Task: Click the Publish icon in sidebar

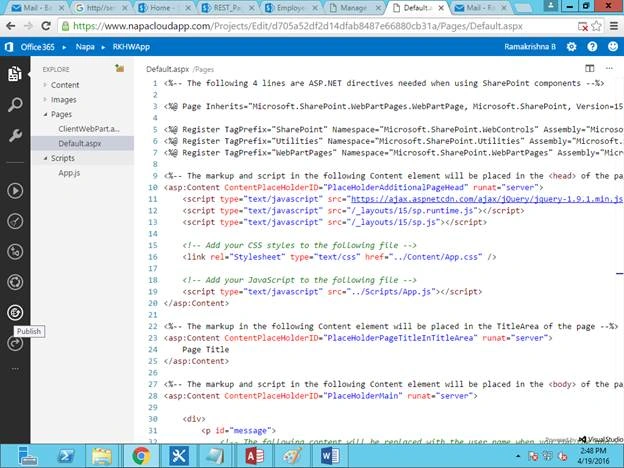Action: pos(15,312)
